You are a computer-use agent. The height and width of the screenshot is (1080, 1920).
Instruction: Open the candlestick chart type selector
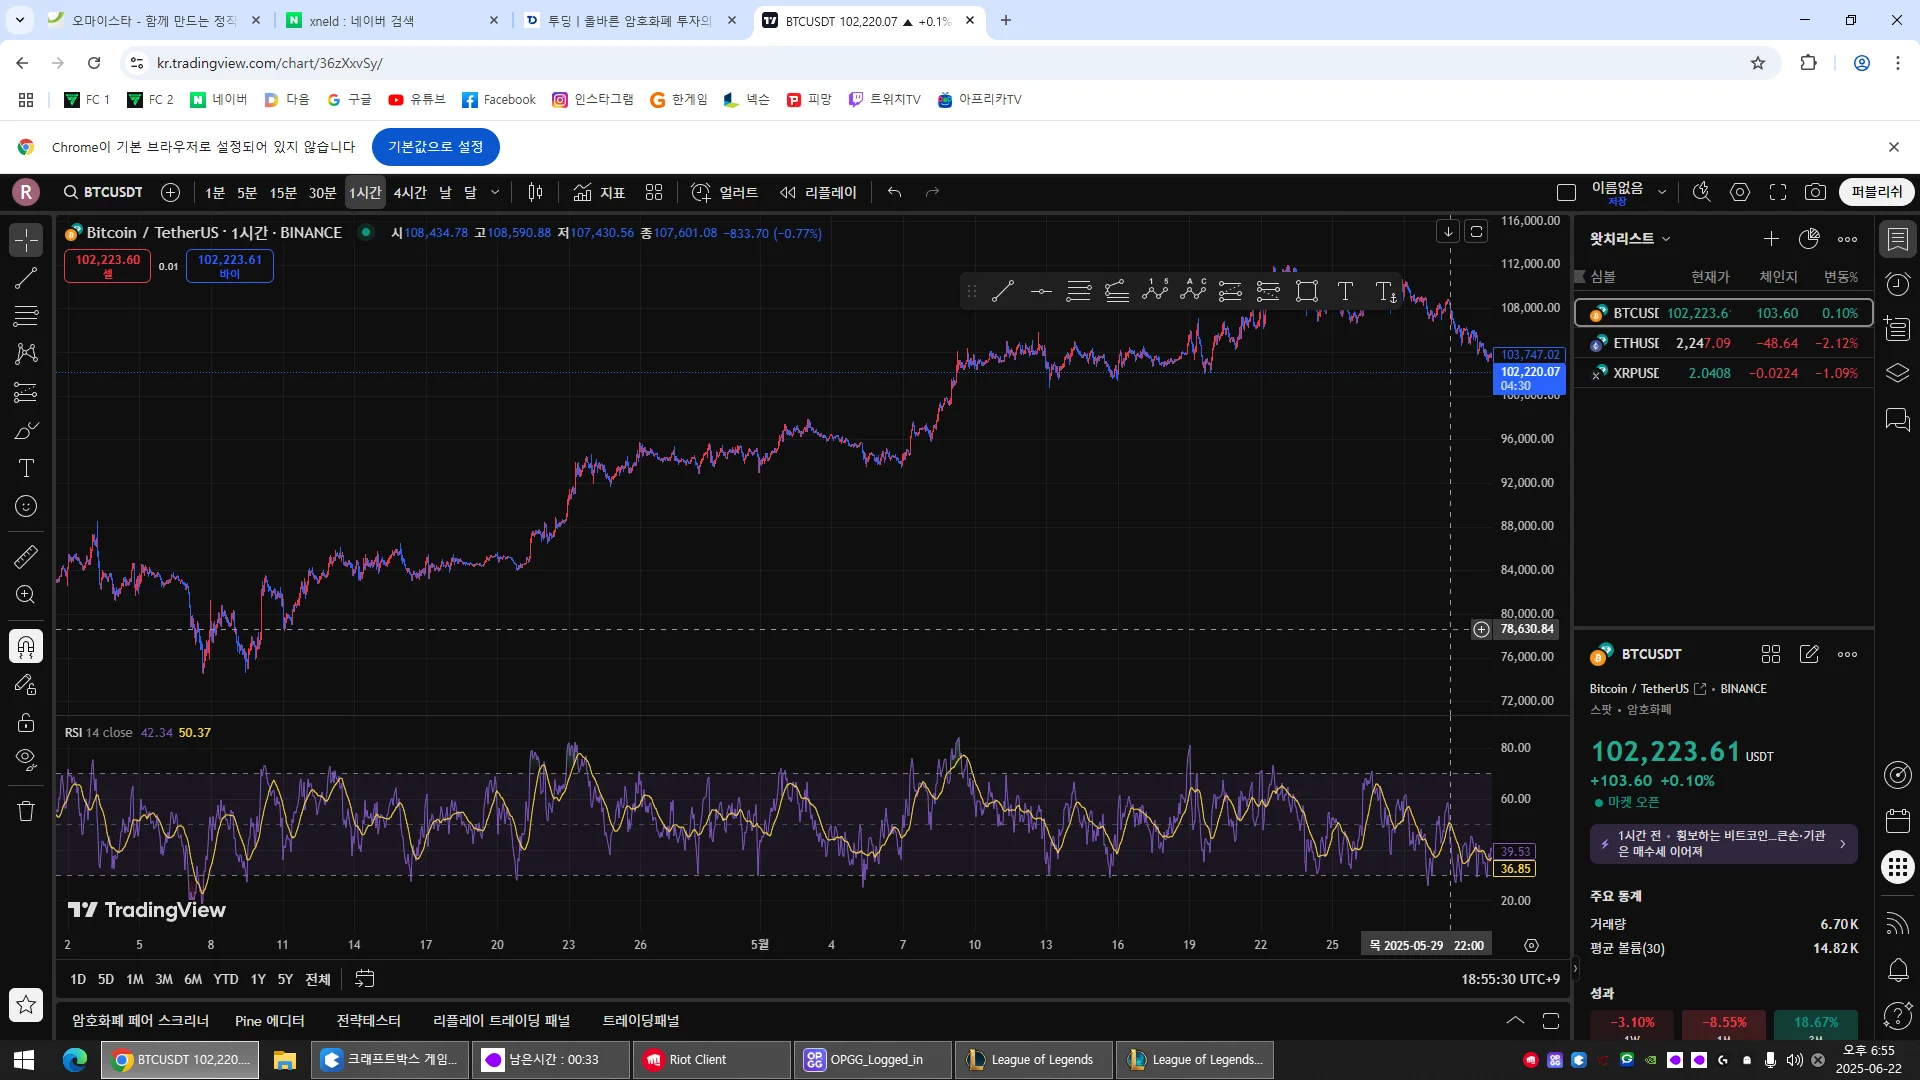tap(535, 192)
